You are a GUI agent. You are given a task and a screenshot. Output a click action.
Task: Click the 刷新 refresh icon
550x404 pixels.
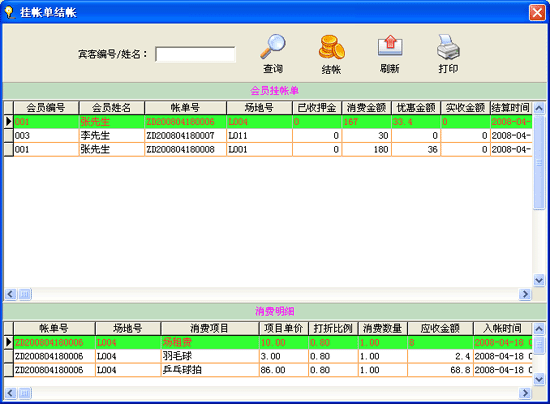click(x=390, y=46)
